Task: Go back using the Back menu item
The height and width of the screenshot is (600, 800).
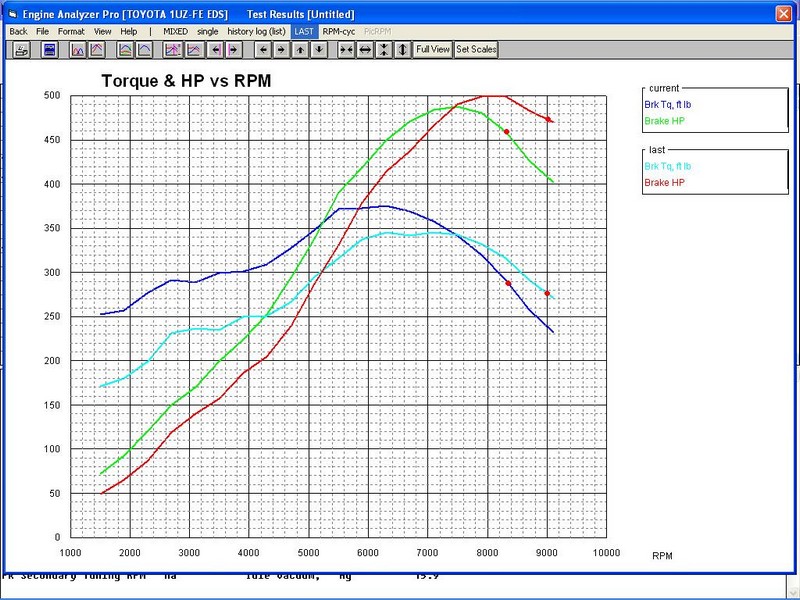Action: [x=18, y=32]
